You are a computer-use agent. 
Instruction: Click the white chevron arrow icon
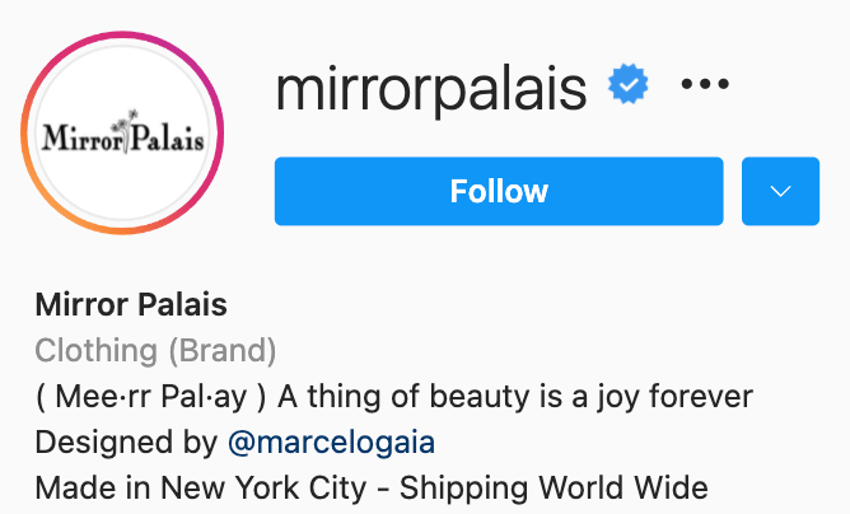[x=781, y=191]
